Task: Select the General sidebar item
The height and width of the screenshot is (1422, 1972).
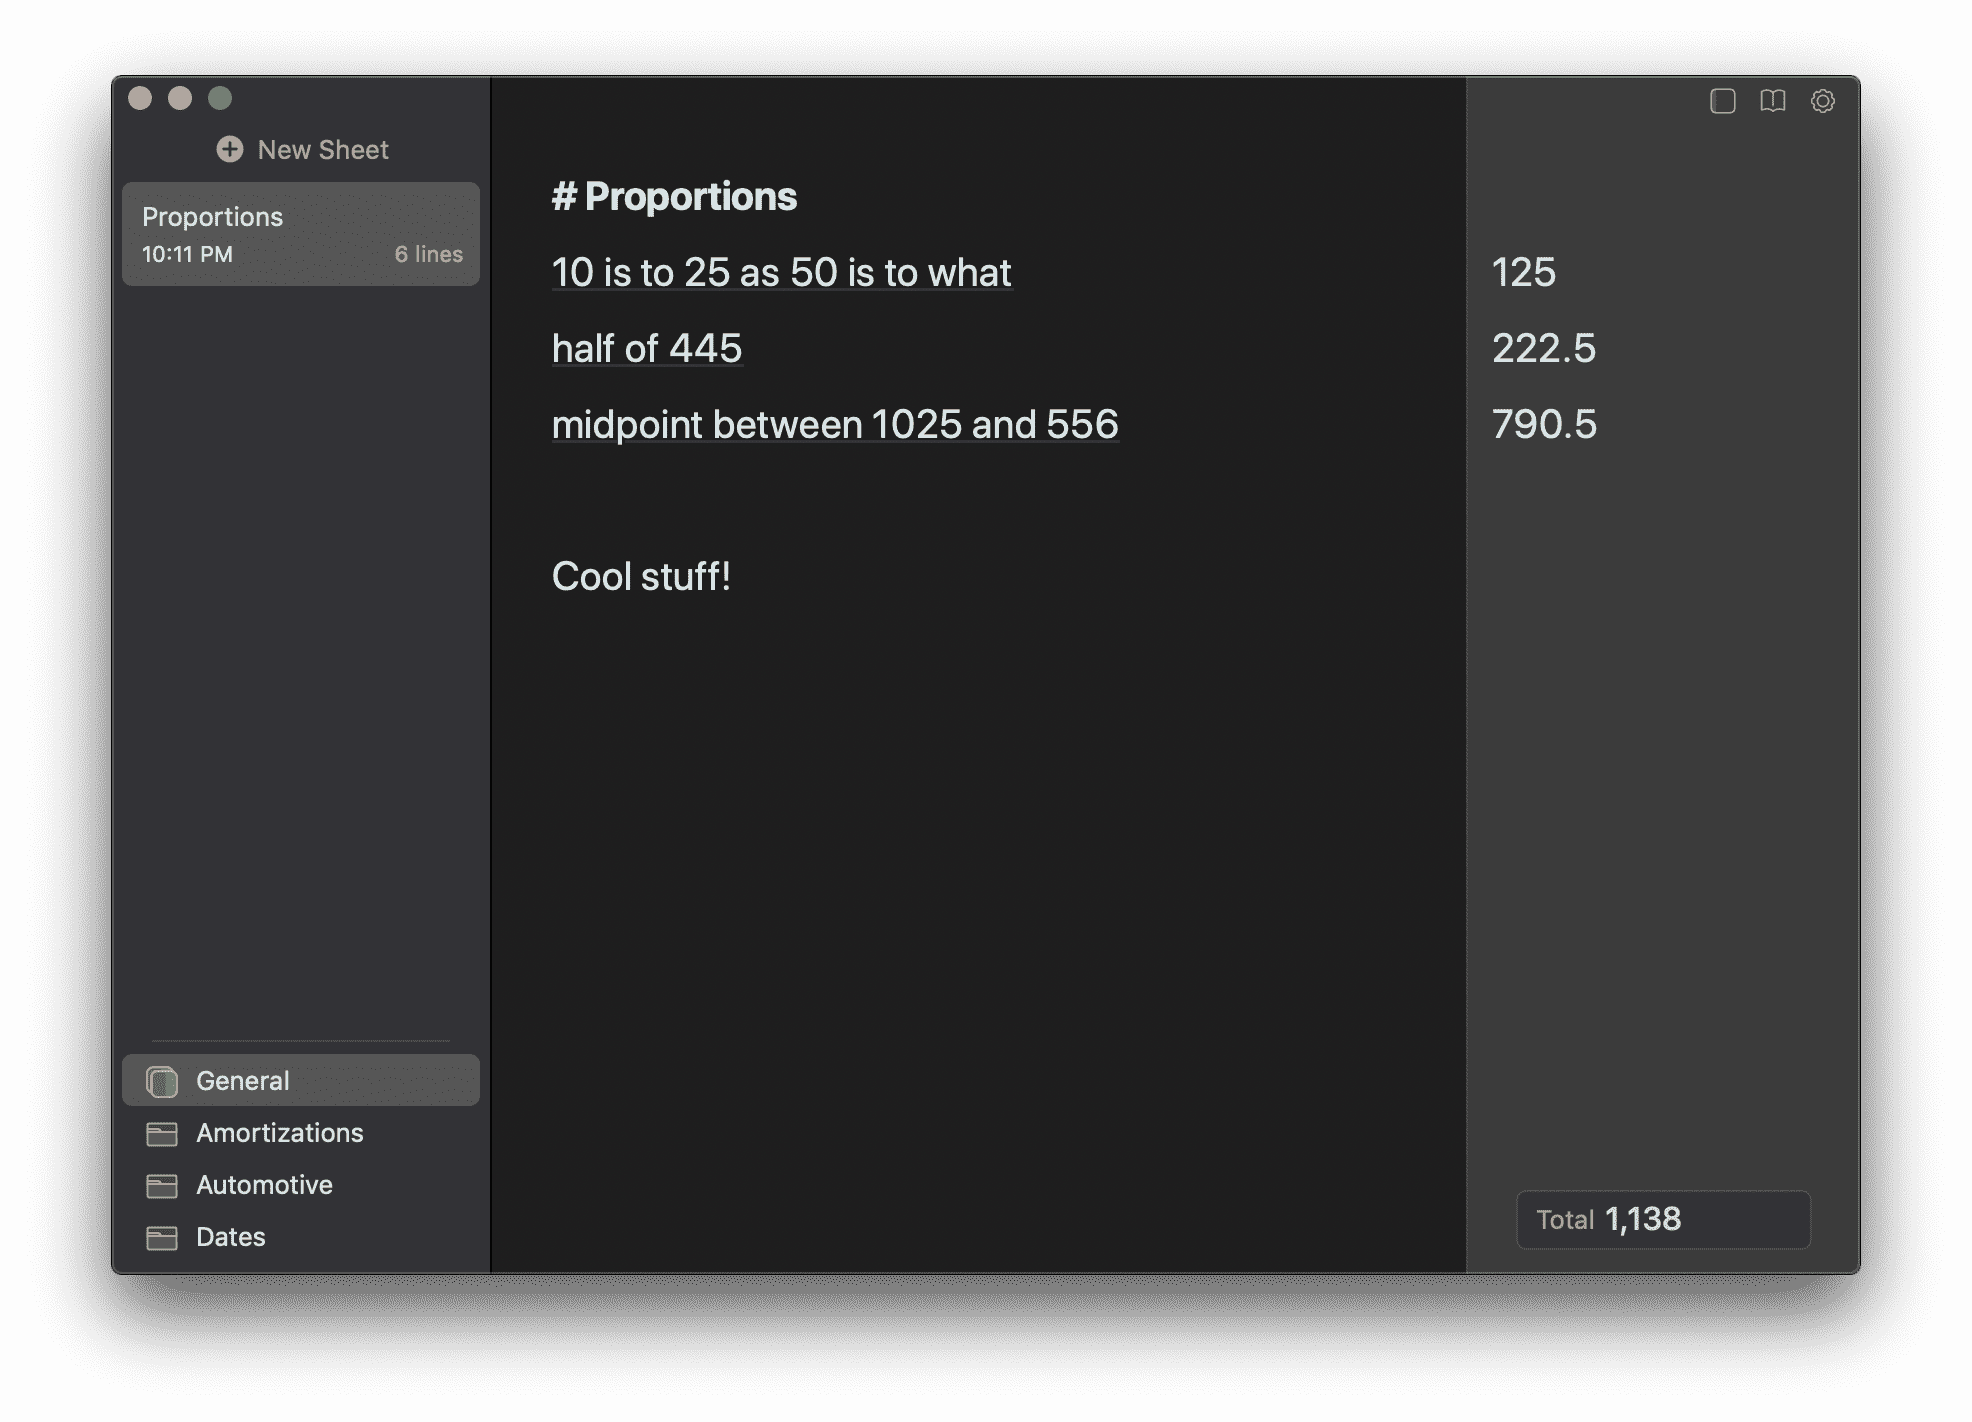Action: pos(302,1079)
